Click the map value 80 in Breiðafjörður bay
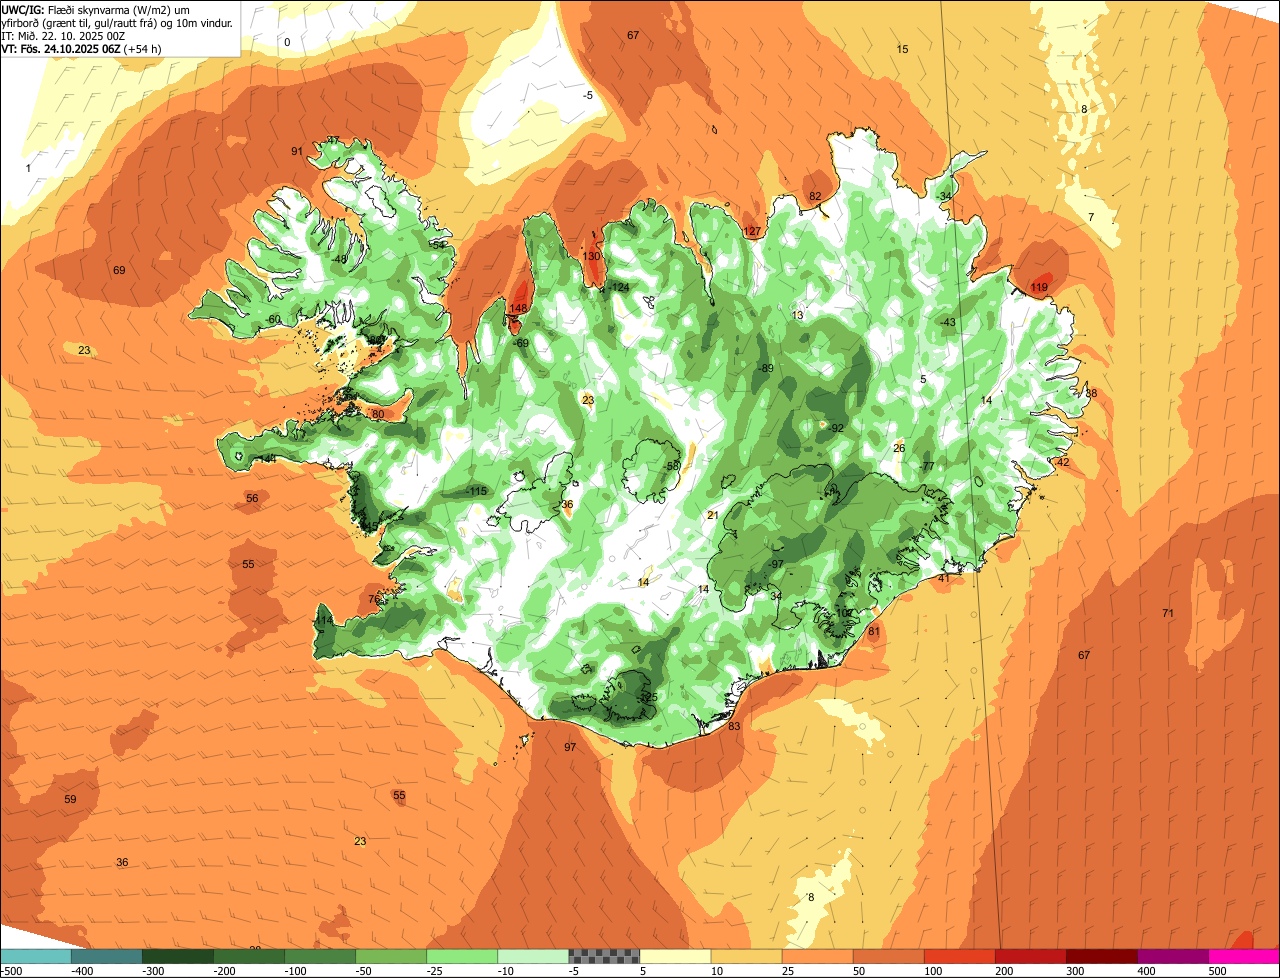The width and height of the screenshot is (1280, 978). coord(377,414)
